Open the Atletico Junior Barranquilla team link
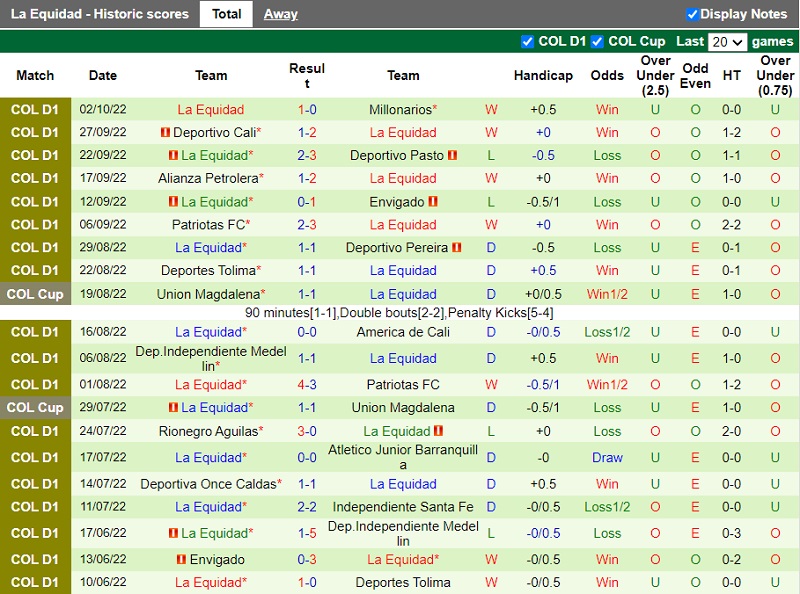Screen dimensions: 800x594 click(x=403, y=457)
